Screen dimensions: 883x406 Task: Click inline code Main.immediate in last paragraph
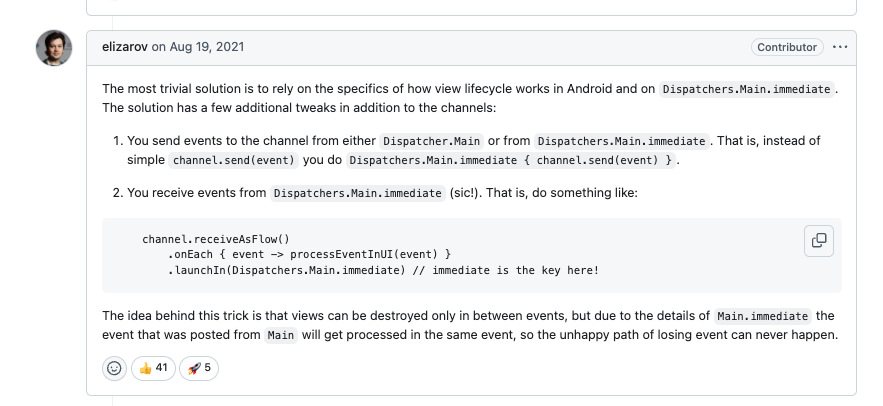763,316
